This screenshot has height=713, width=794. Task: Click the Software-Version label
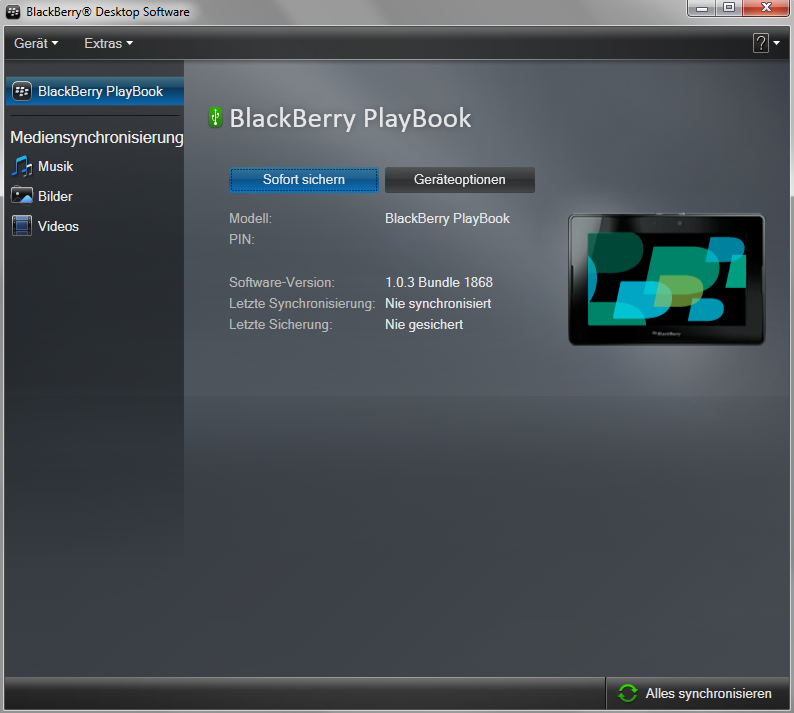coord(282,282)
